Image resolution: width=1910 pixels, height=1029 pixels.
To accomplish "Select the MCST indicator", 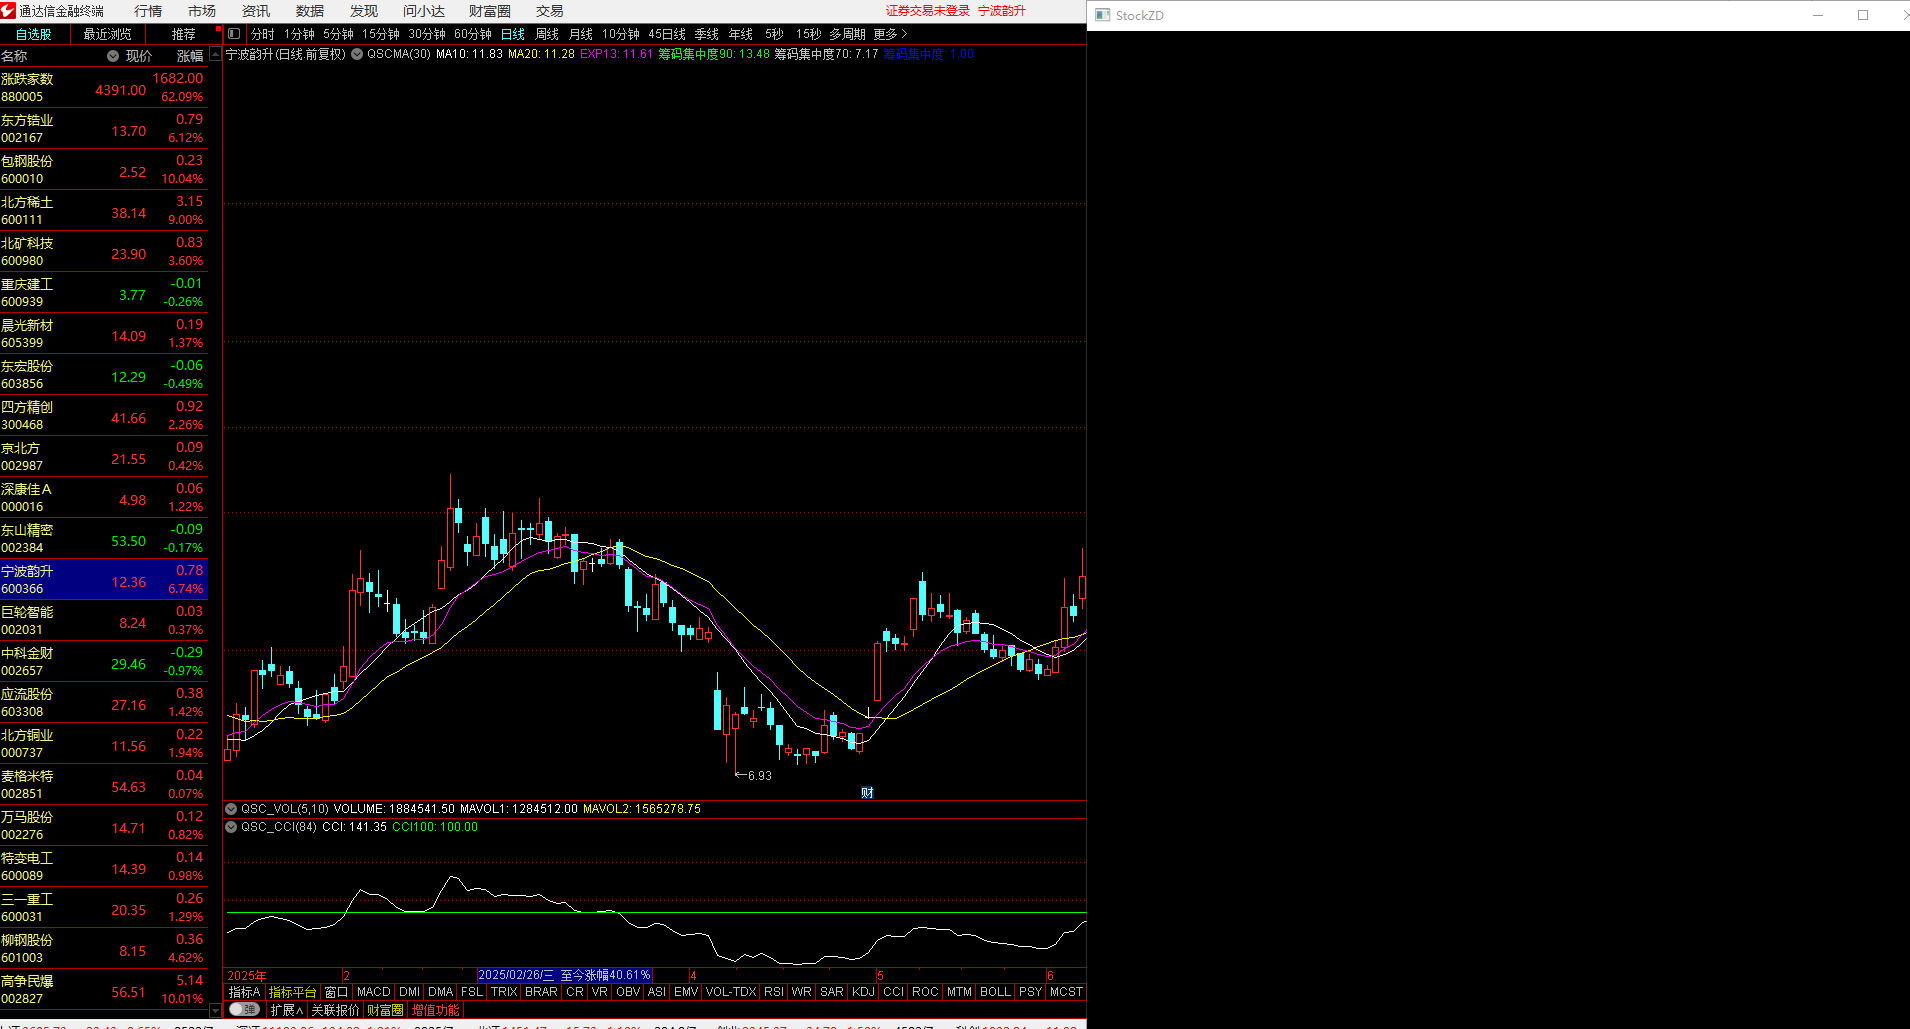I will click(x=1066, y=992).
